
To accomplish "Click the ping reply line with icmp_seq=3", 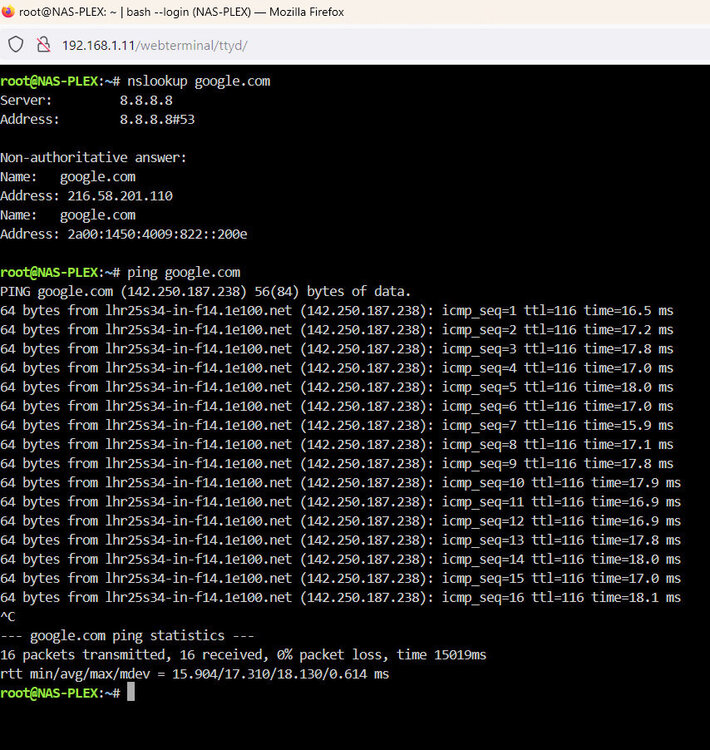I will click(x=337, y=349).
